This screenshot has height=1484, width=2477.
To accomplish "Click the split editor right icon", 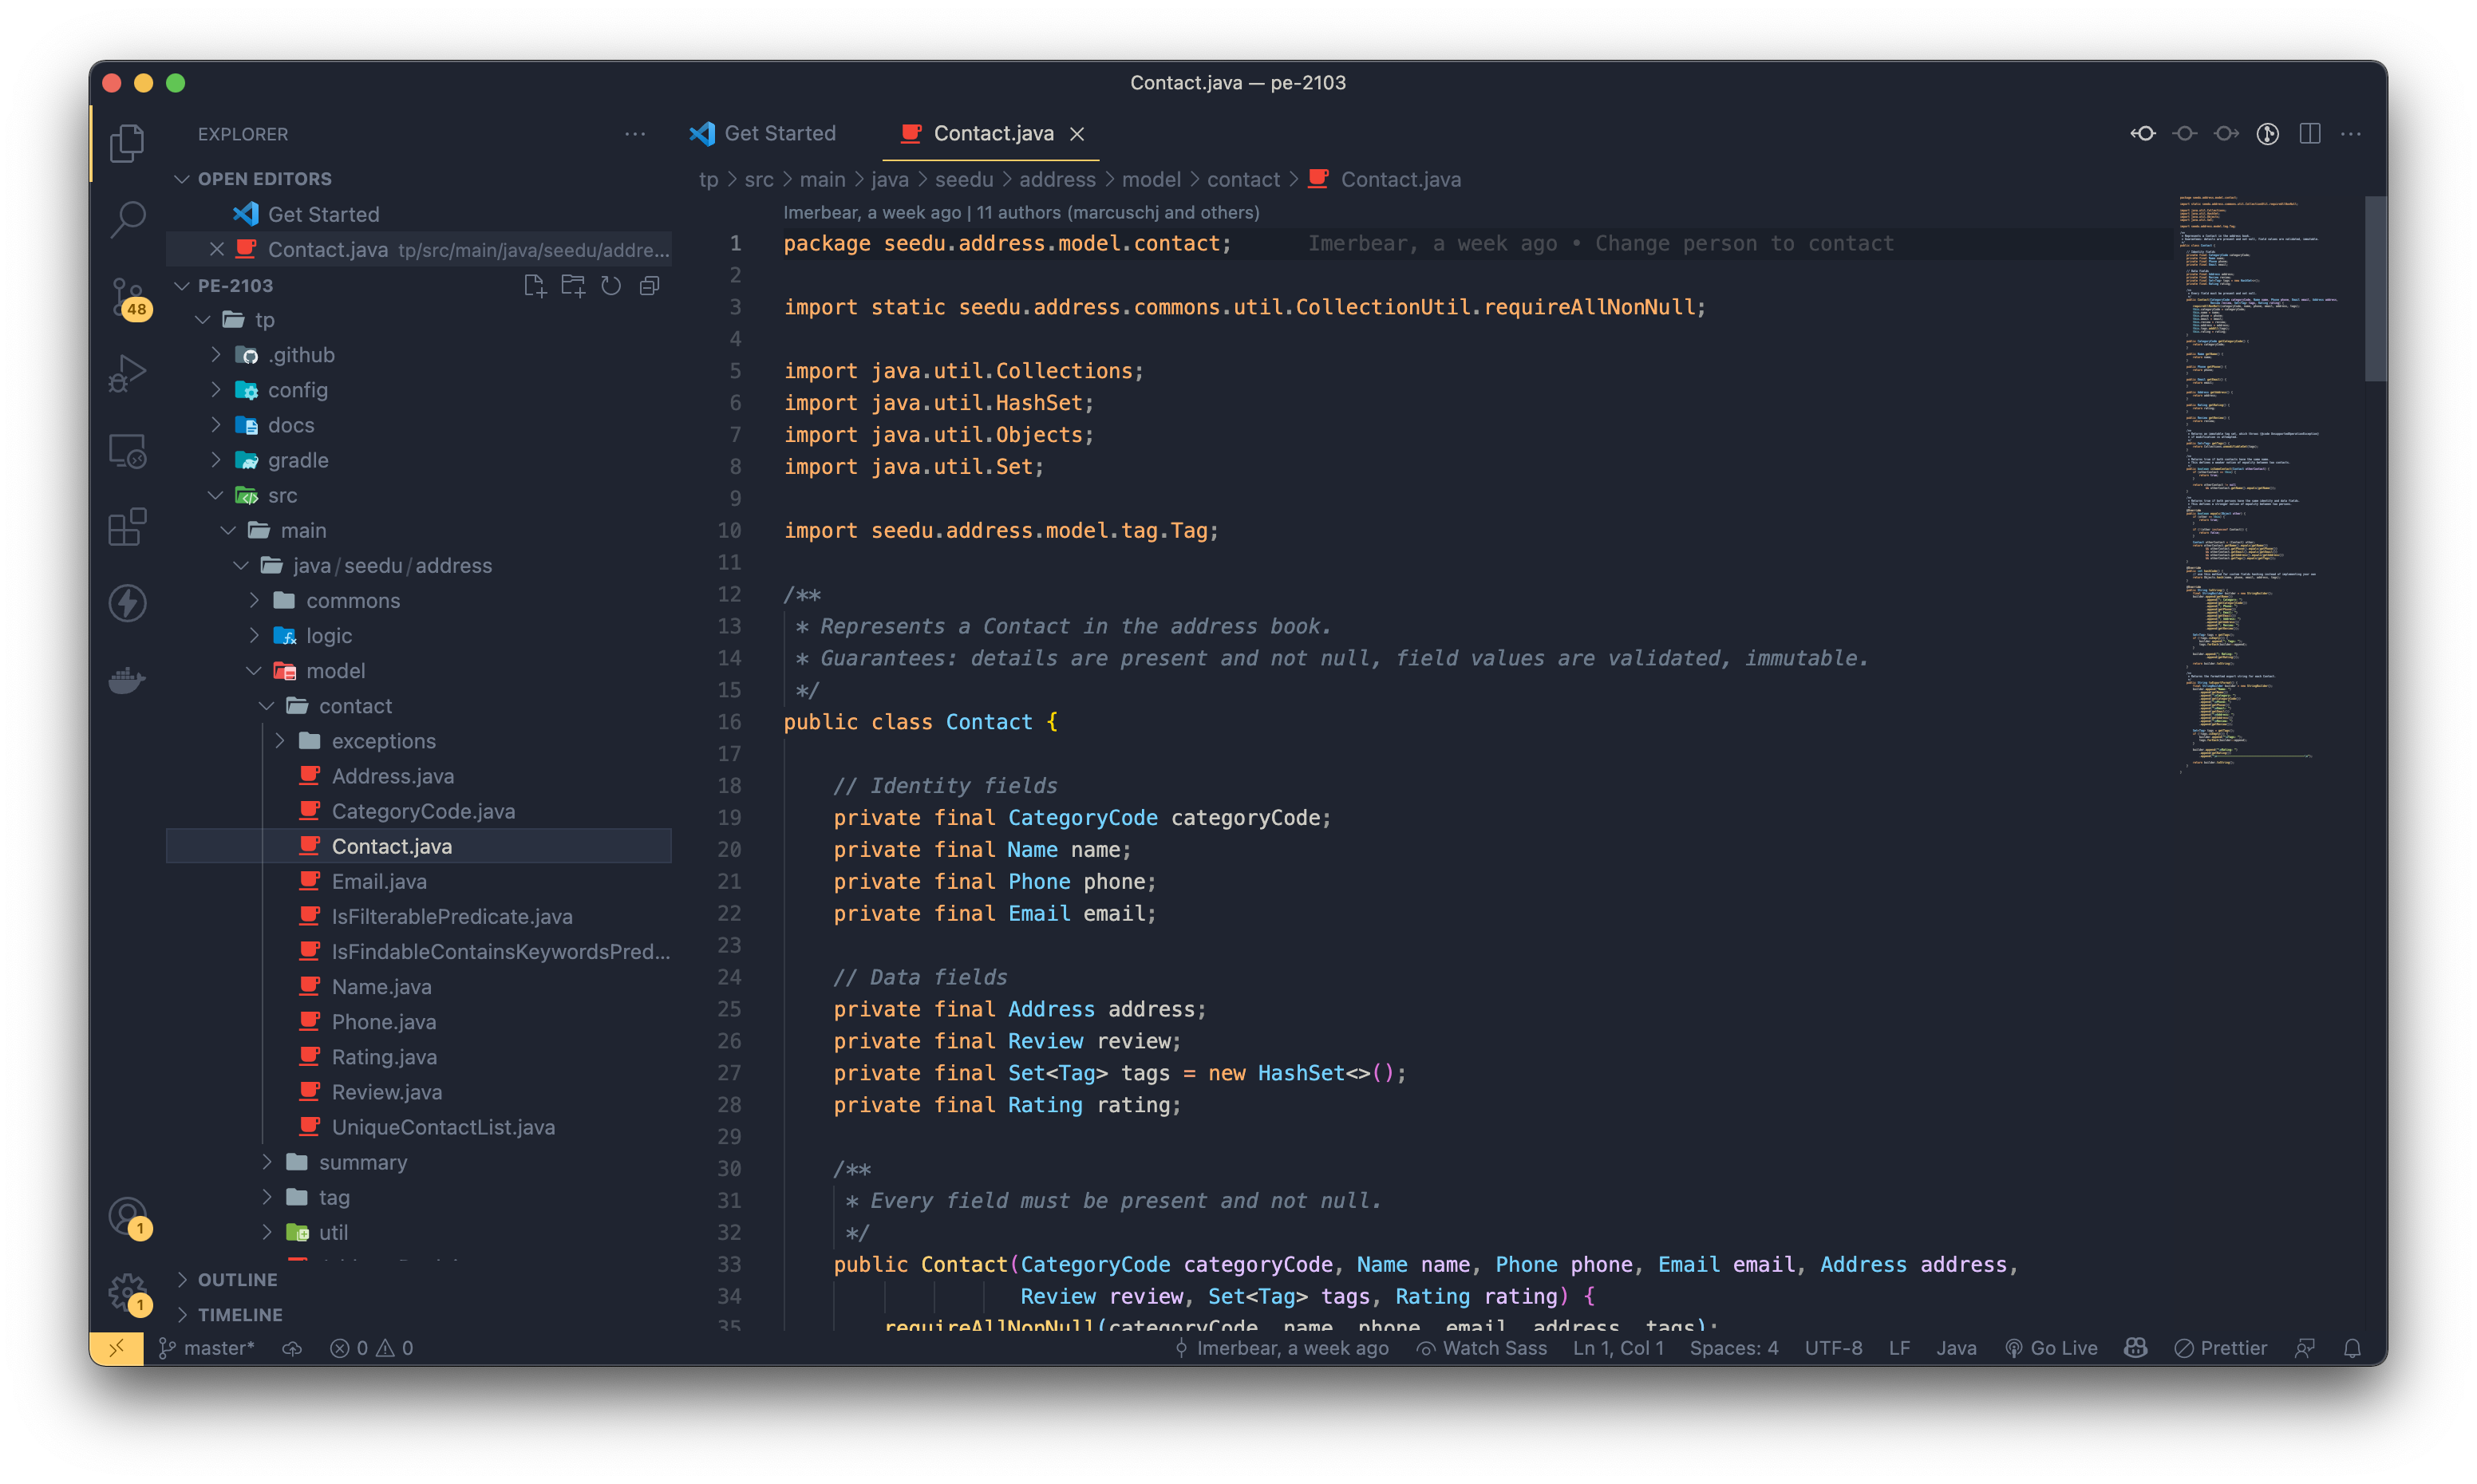I will [2309, 133].
